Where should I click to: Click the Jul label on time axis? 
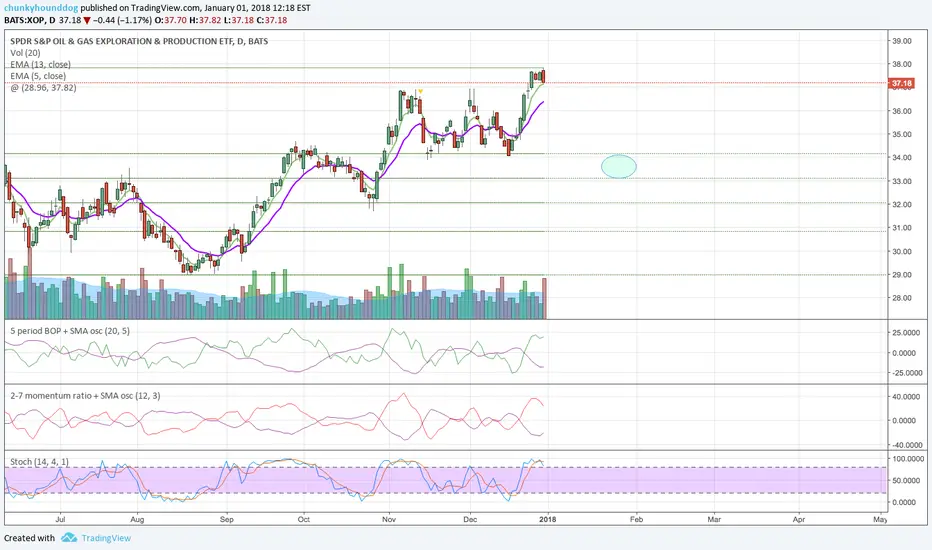point(60,519)
